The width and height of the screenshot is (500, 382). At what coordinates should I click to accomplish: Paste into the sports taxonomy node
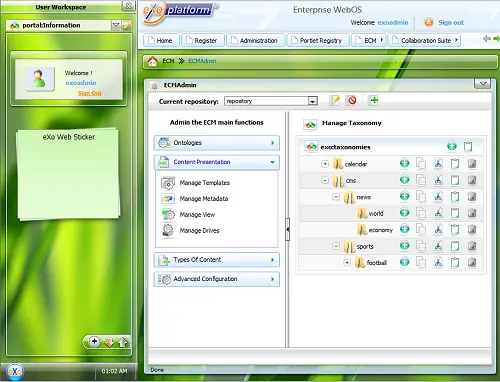(455, 246)
